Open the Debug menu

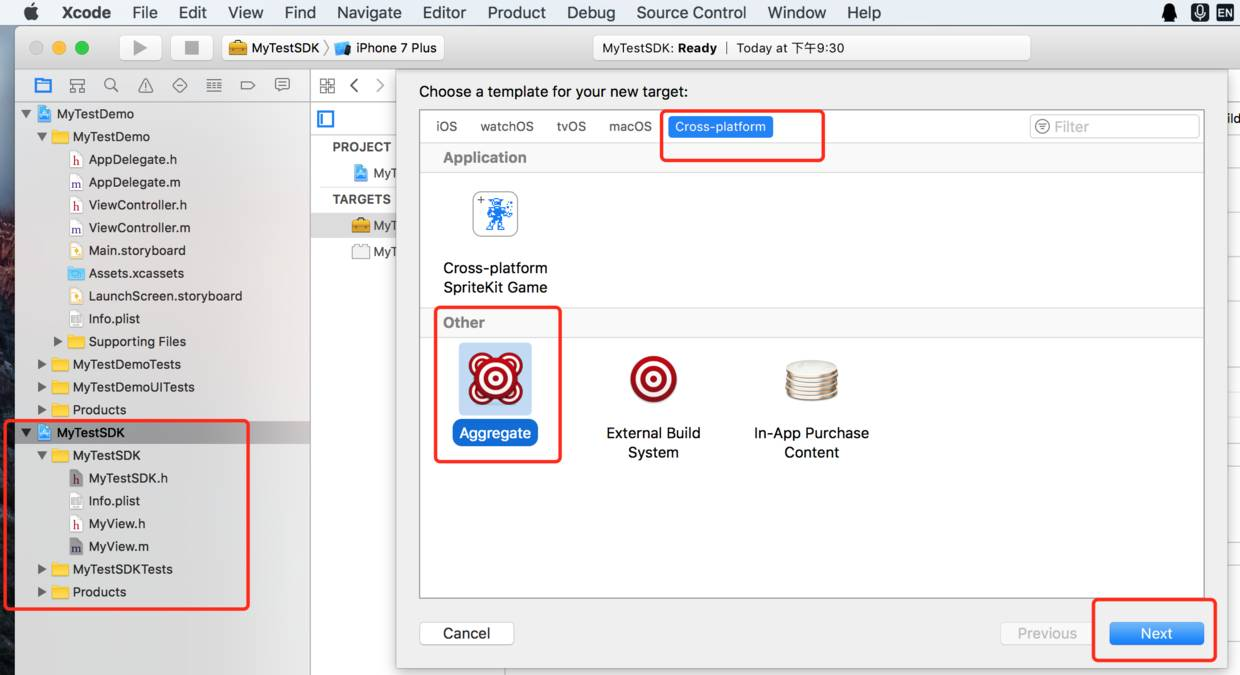[x=591, y=12]
